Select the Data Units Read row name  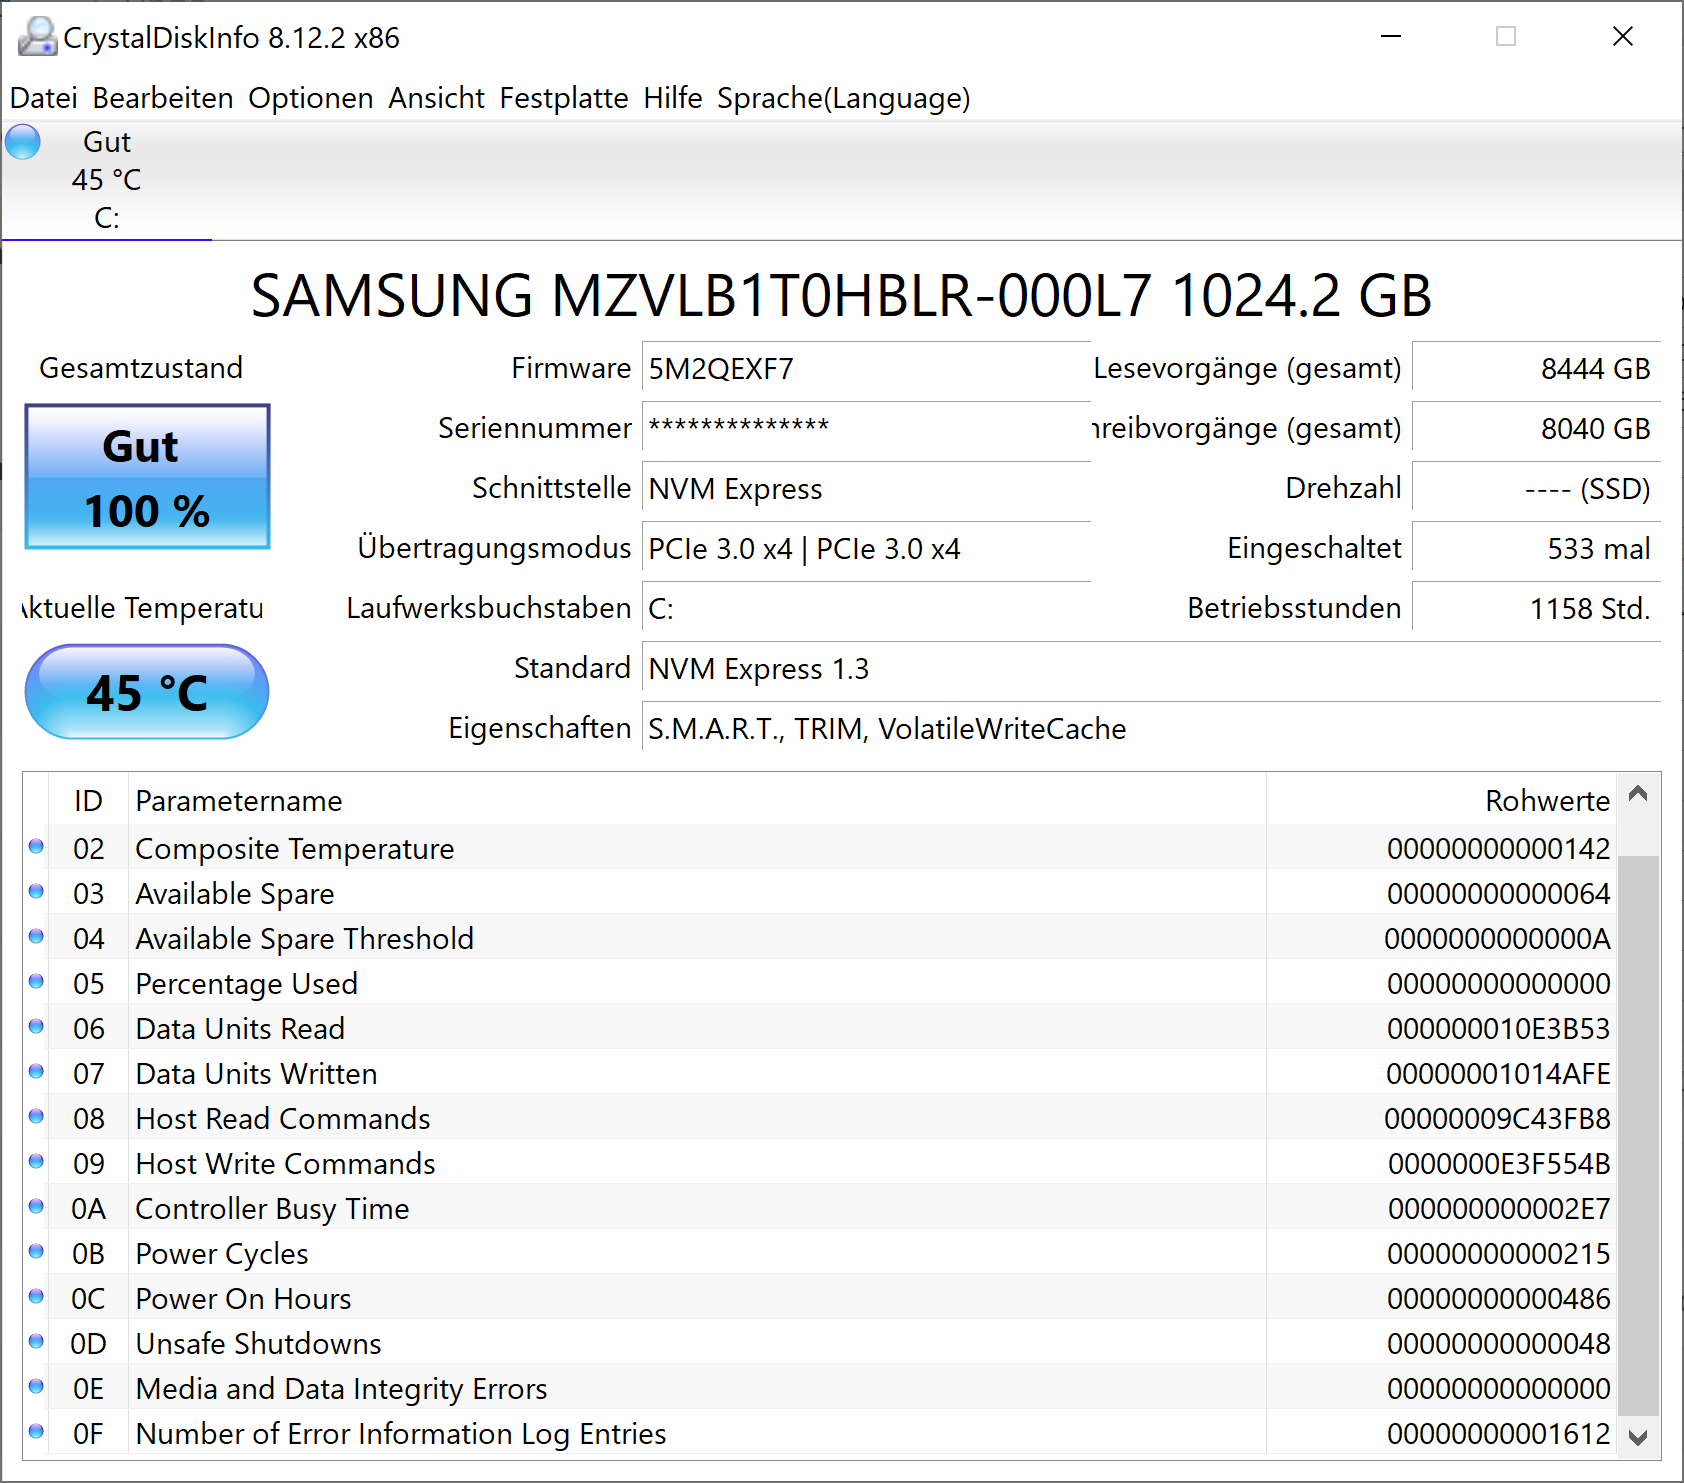240,1029
